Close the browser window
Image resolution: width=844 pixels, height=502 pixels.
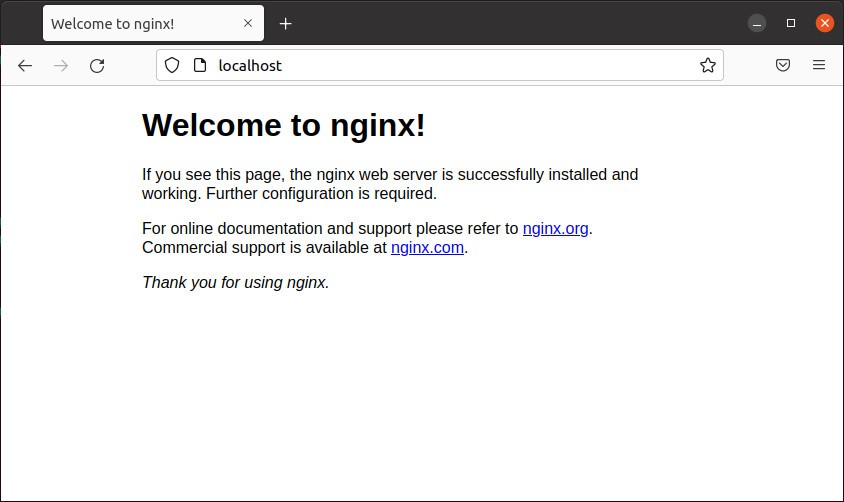(x=825, y=23)
